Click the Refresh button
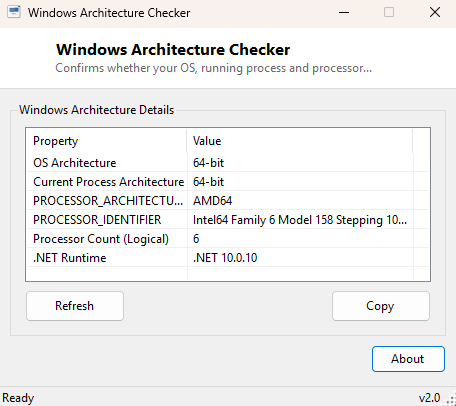This screenshot has width=456, height=406. pos(75,306)
